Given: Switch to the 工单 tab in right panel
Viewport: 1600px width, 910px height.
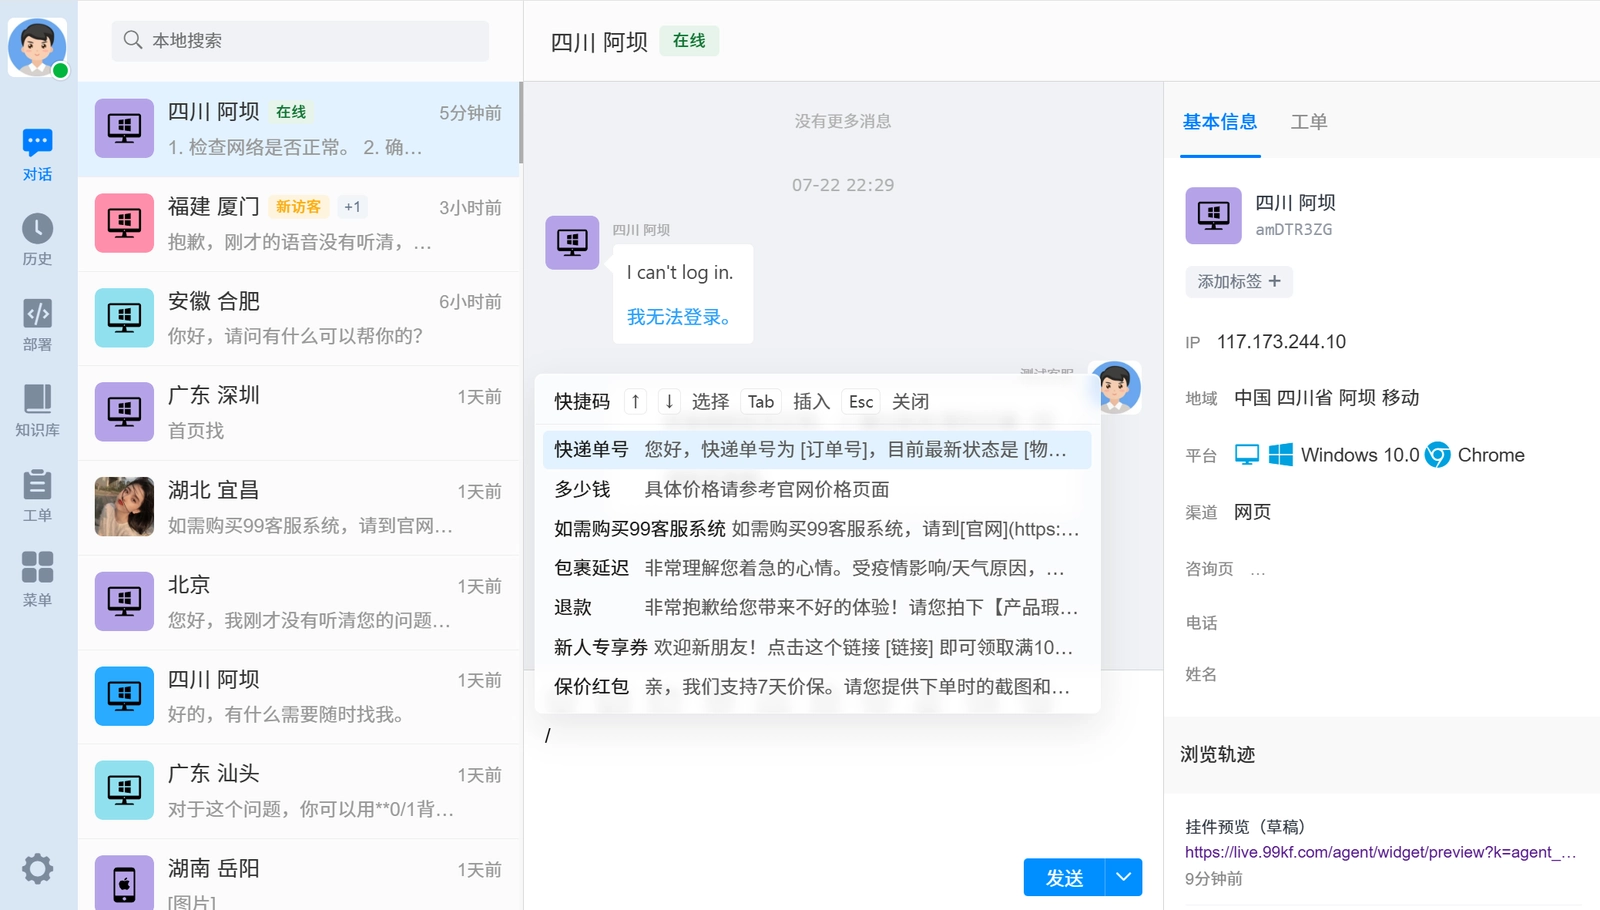Looking at the screenshot, I should [x=1309, y=122].
